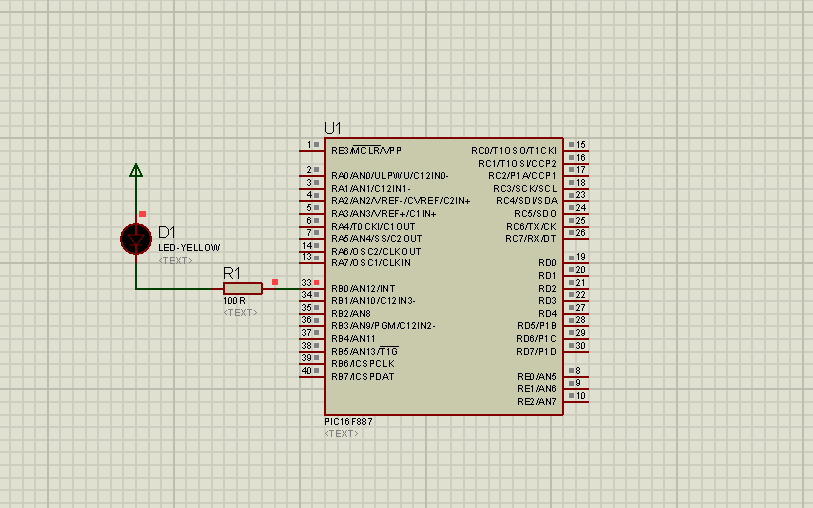Click pin label RB4/AN11
This screenshot has width=813, height=508.
353,338
